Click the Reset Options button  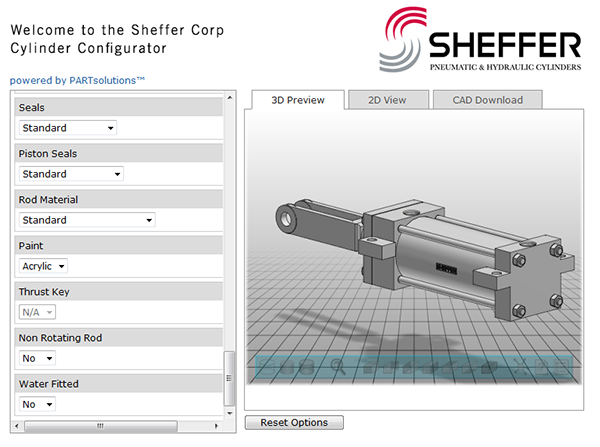294,423
